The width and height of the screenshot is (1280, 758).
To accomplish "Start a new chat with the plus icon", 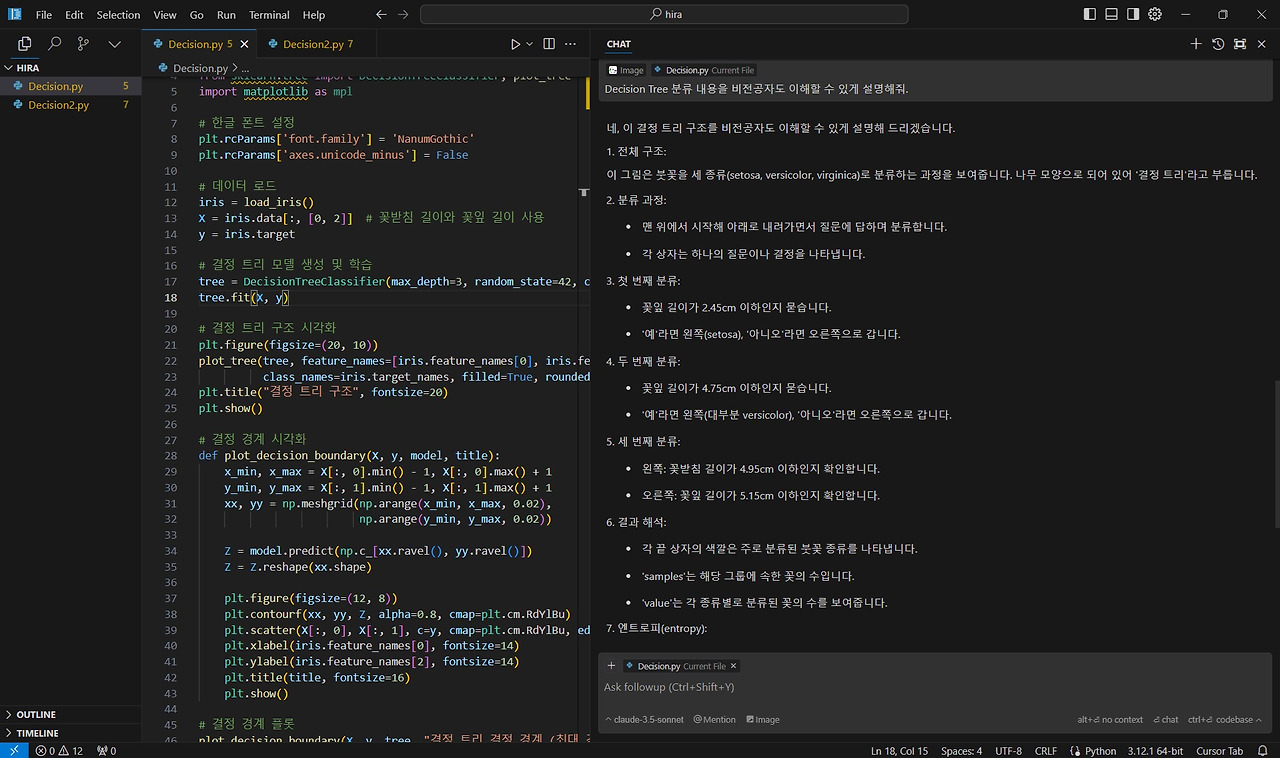I will (1196, 44).
